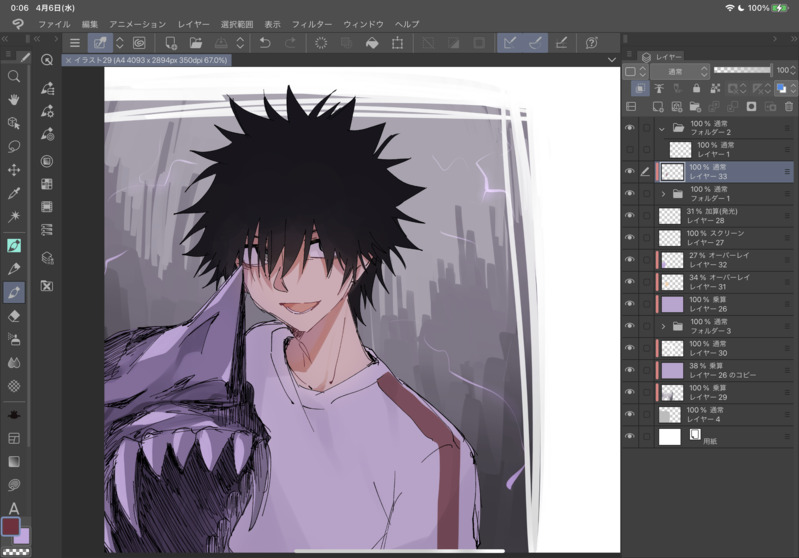
Task: Open the 編集 menu
Action: click(x=90, y=24)
